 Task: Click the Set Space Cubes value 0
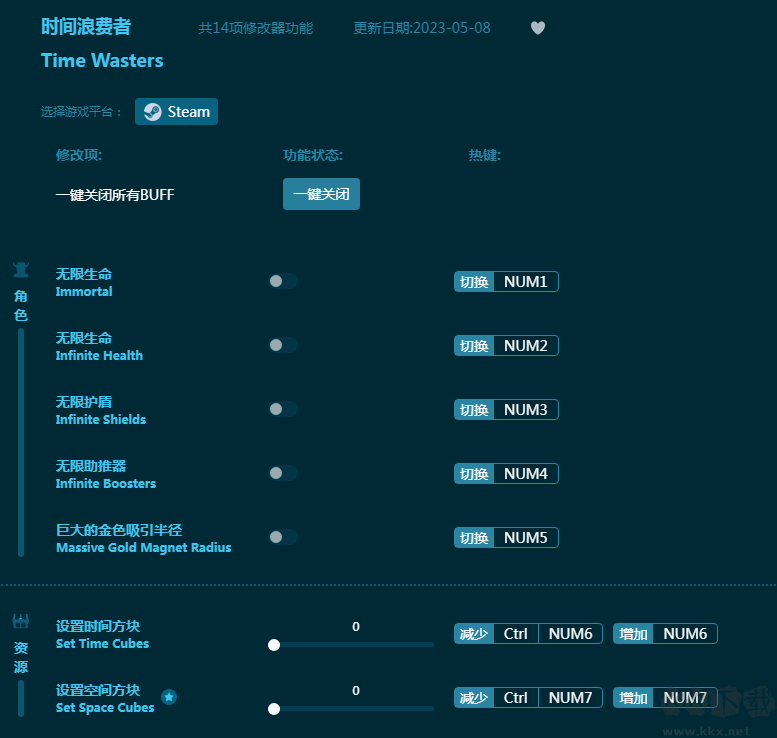356,690
